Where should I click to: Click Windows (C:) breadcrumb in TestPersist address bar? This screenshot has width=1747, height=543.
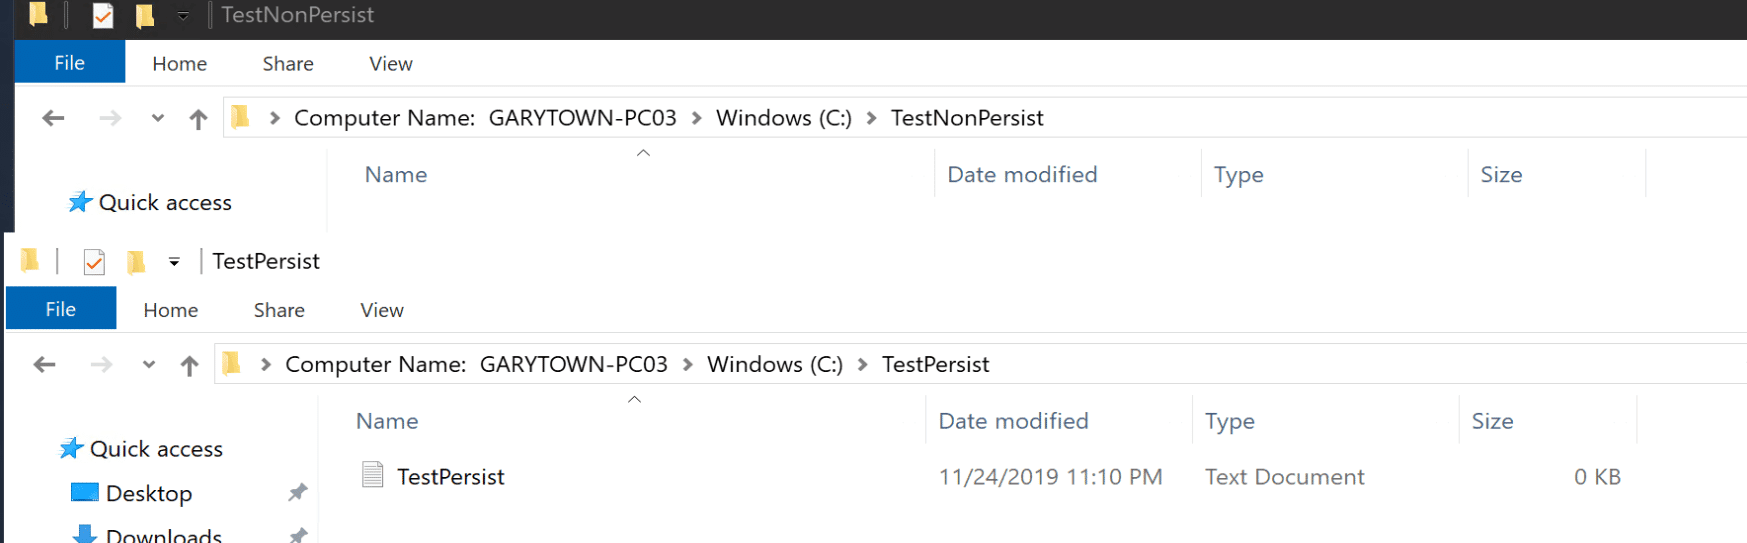[x=775, y=365]
